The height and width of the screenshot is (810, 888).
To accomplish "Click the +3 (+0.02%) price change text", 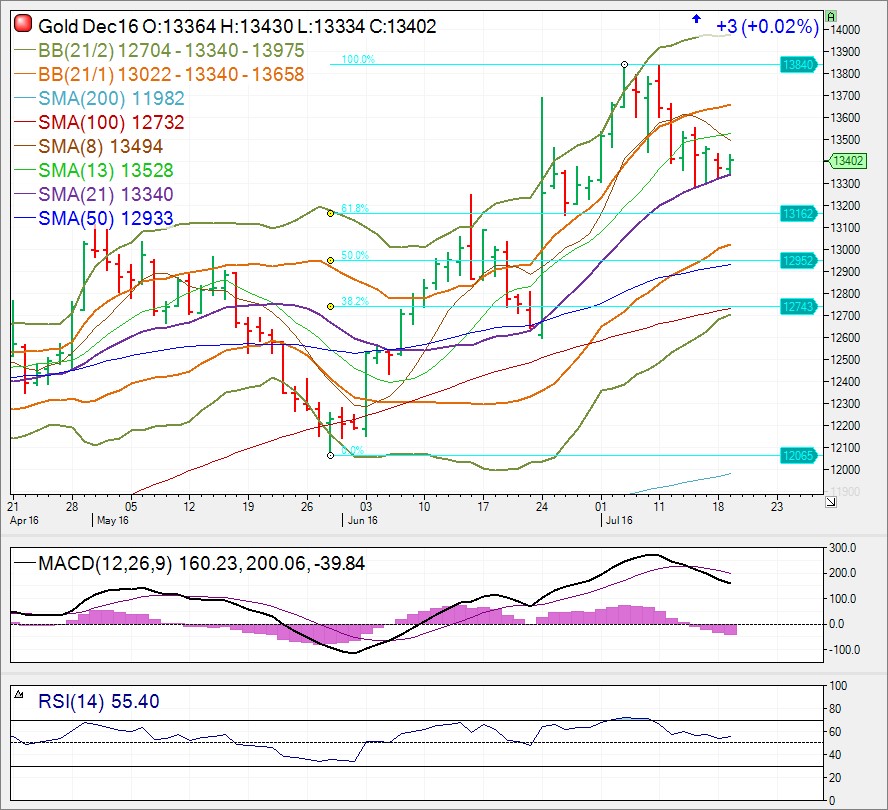I will [x=767, y=27].
